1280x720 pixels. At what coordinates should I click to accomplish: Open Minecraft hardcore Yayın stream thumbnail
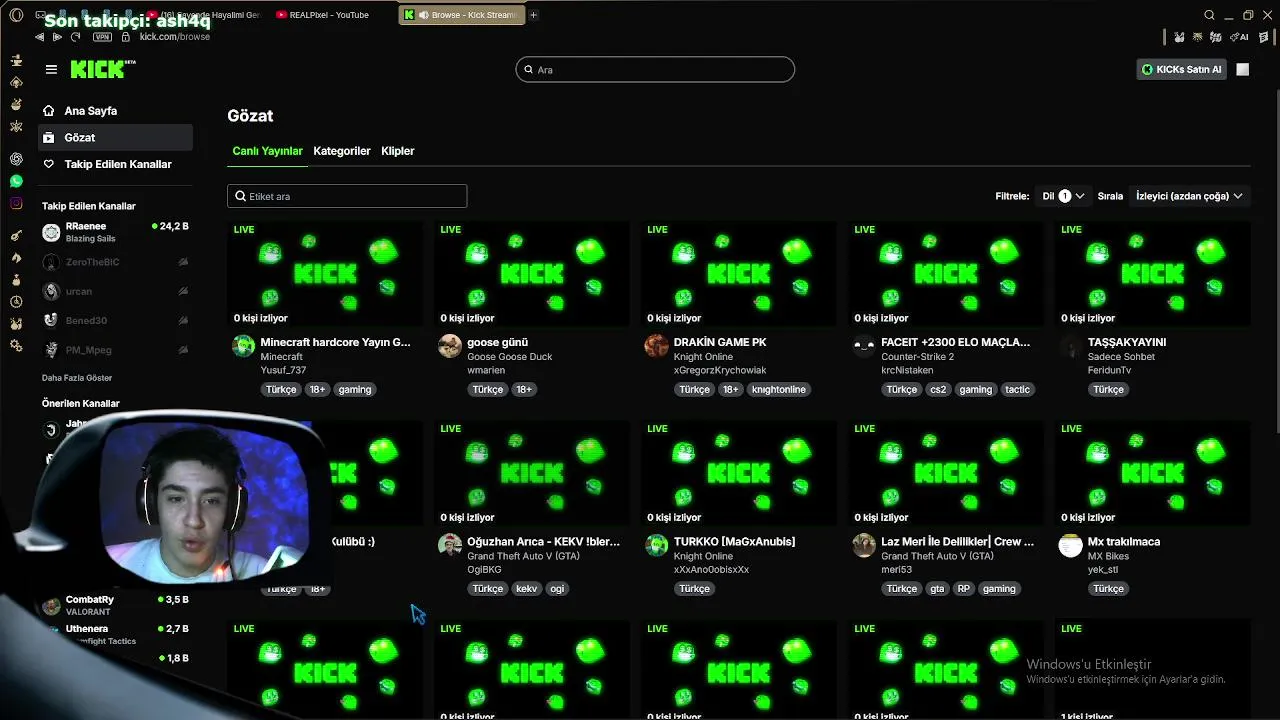[324, 273]
